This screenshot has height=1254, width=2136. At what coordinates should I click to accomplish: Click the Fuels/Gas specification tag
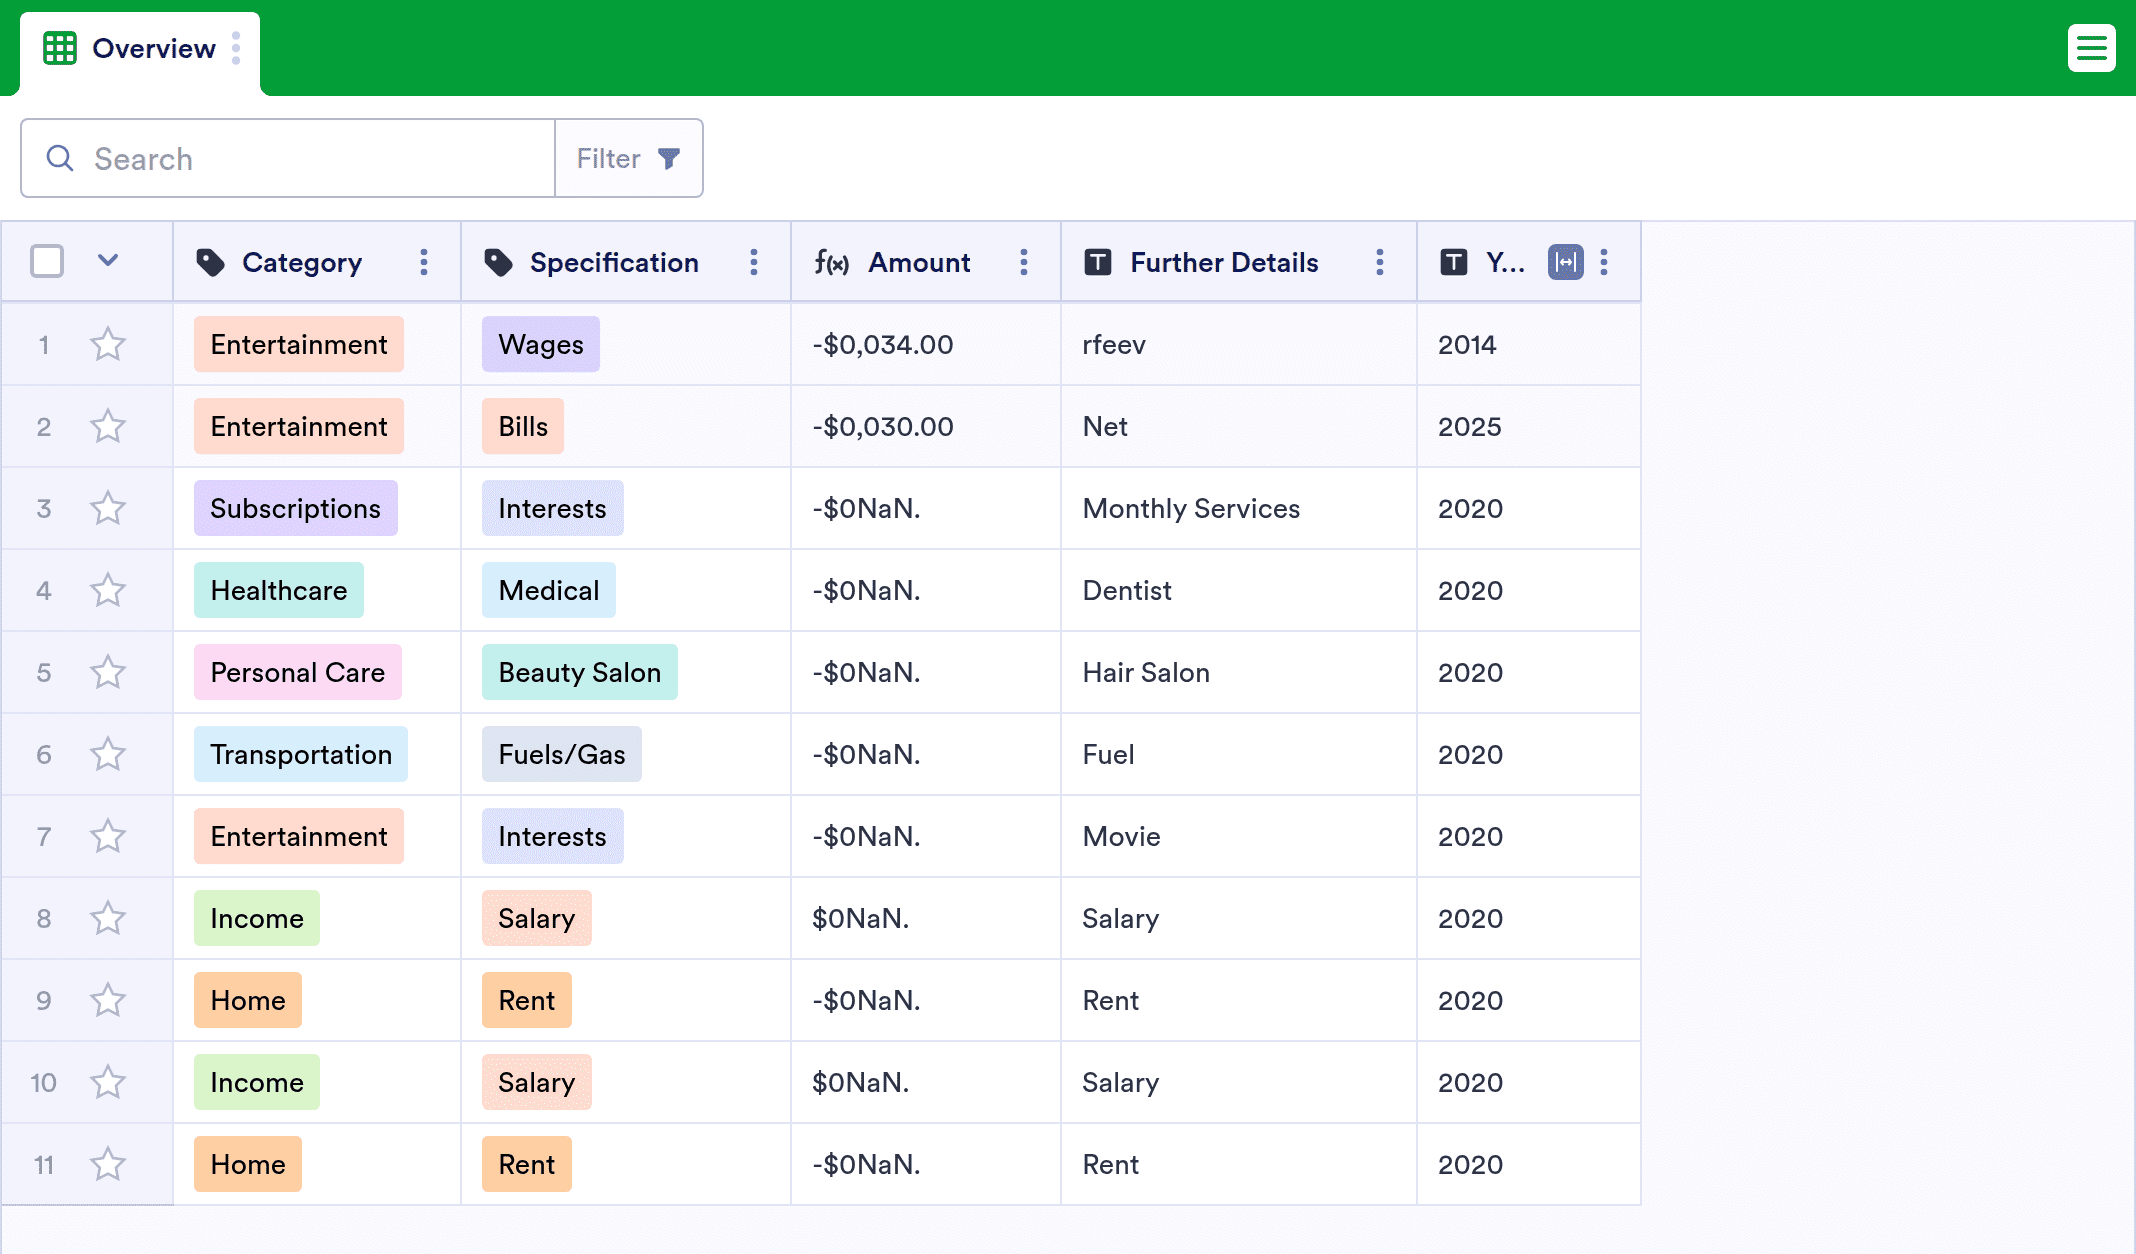[562, 754]
